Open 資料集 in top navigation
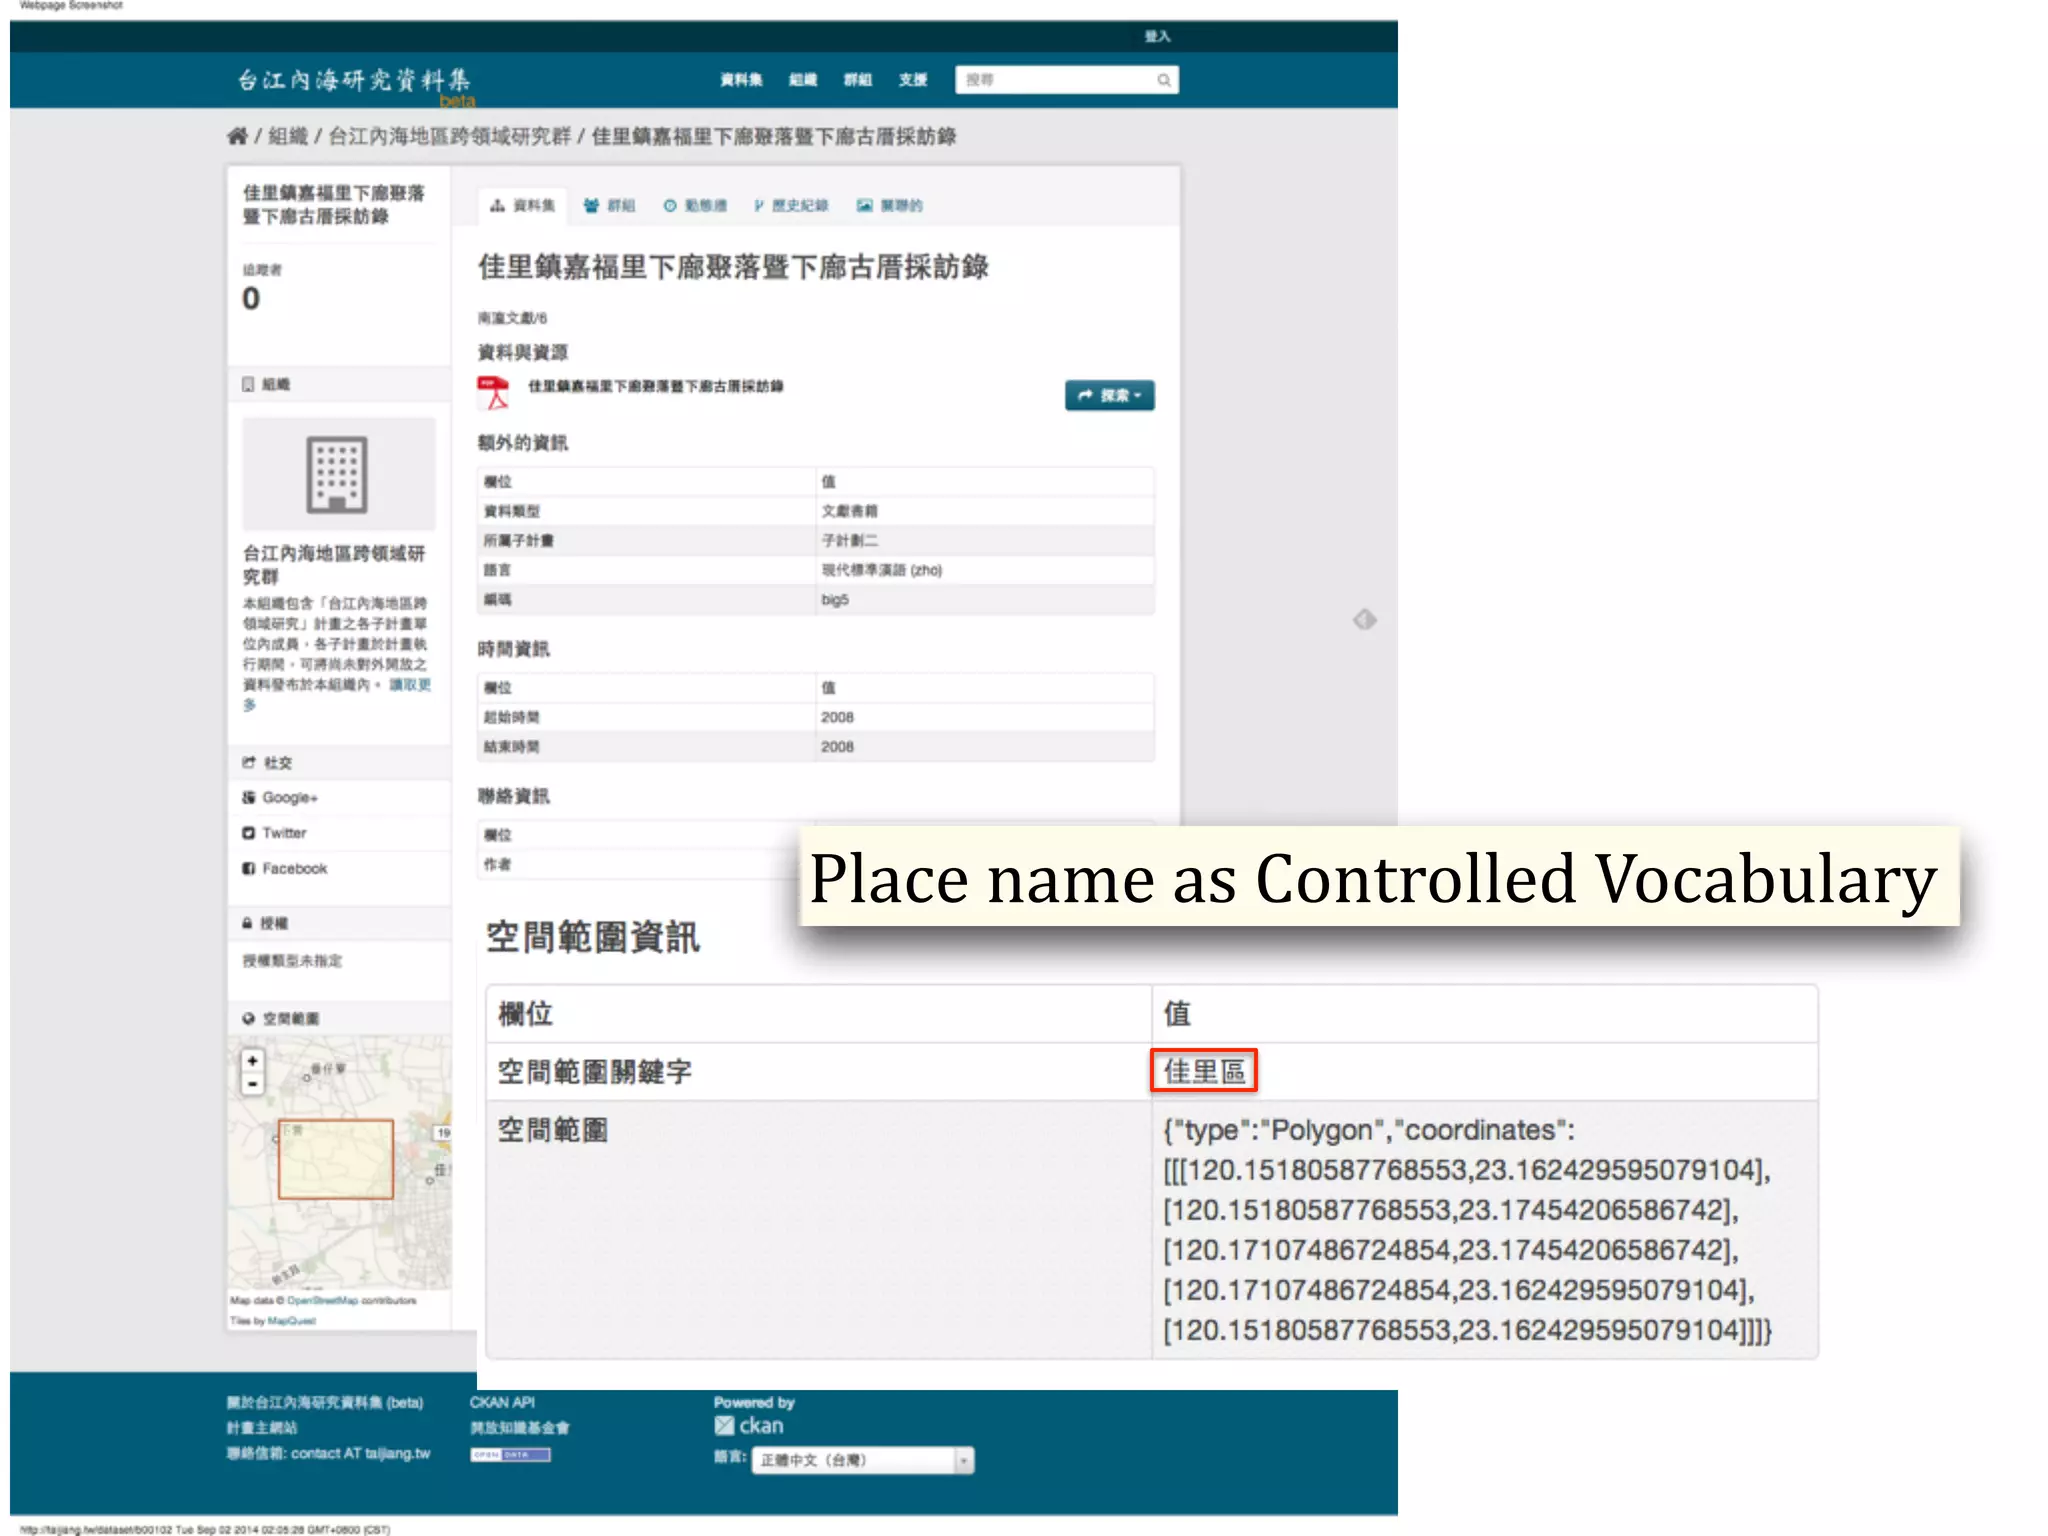This screenshot has height=1536, width=2048. tap(741, 80)
